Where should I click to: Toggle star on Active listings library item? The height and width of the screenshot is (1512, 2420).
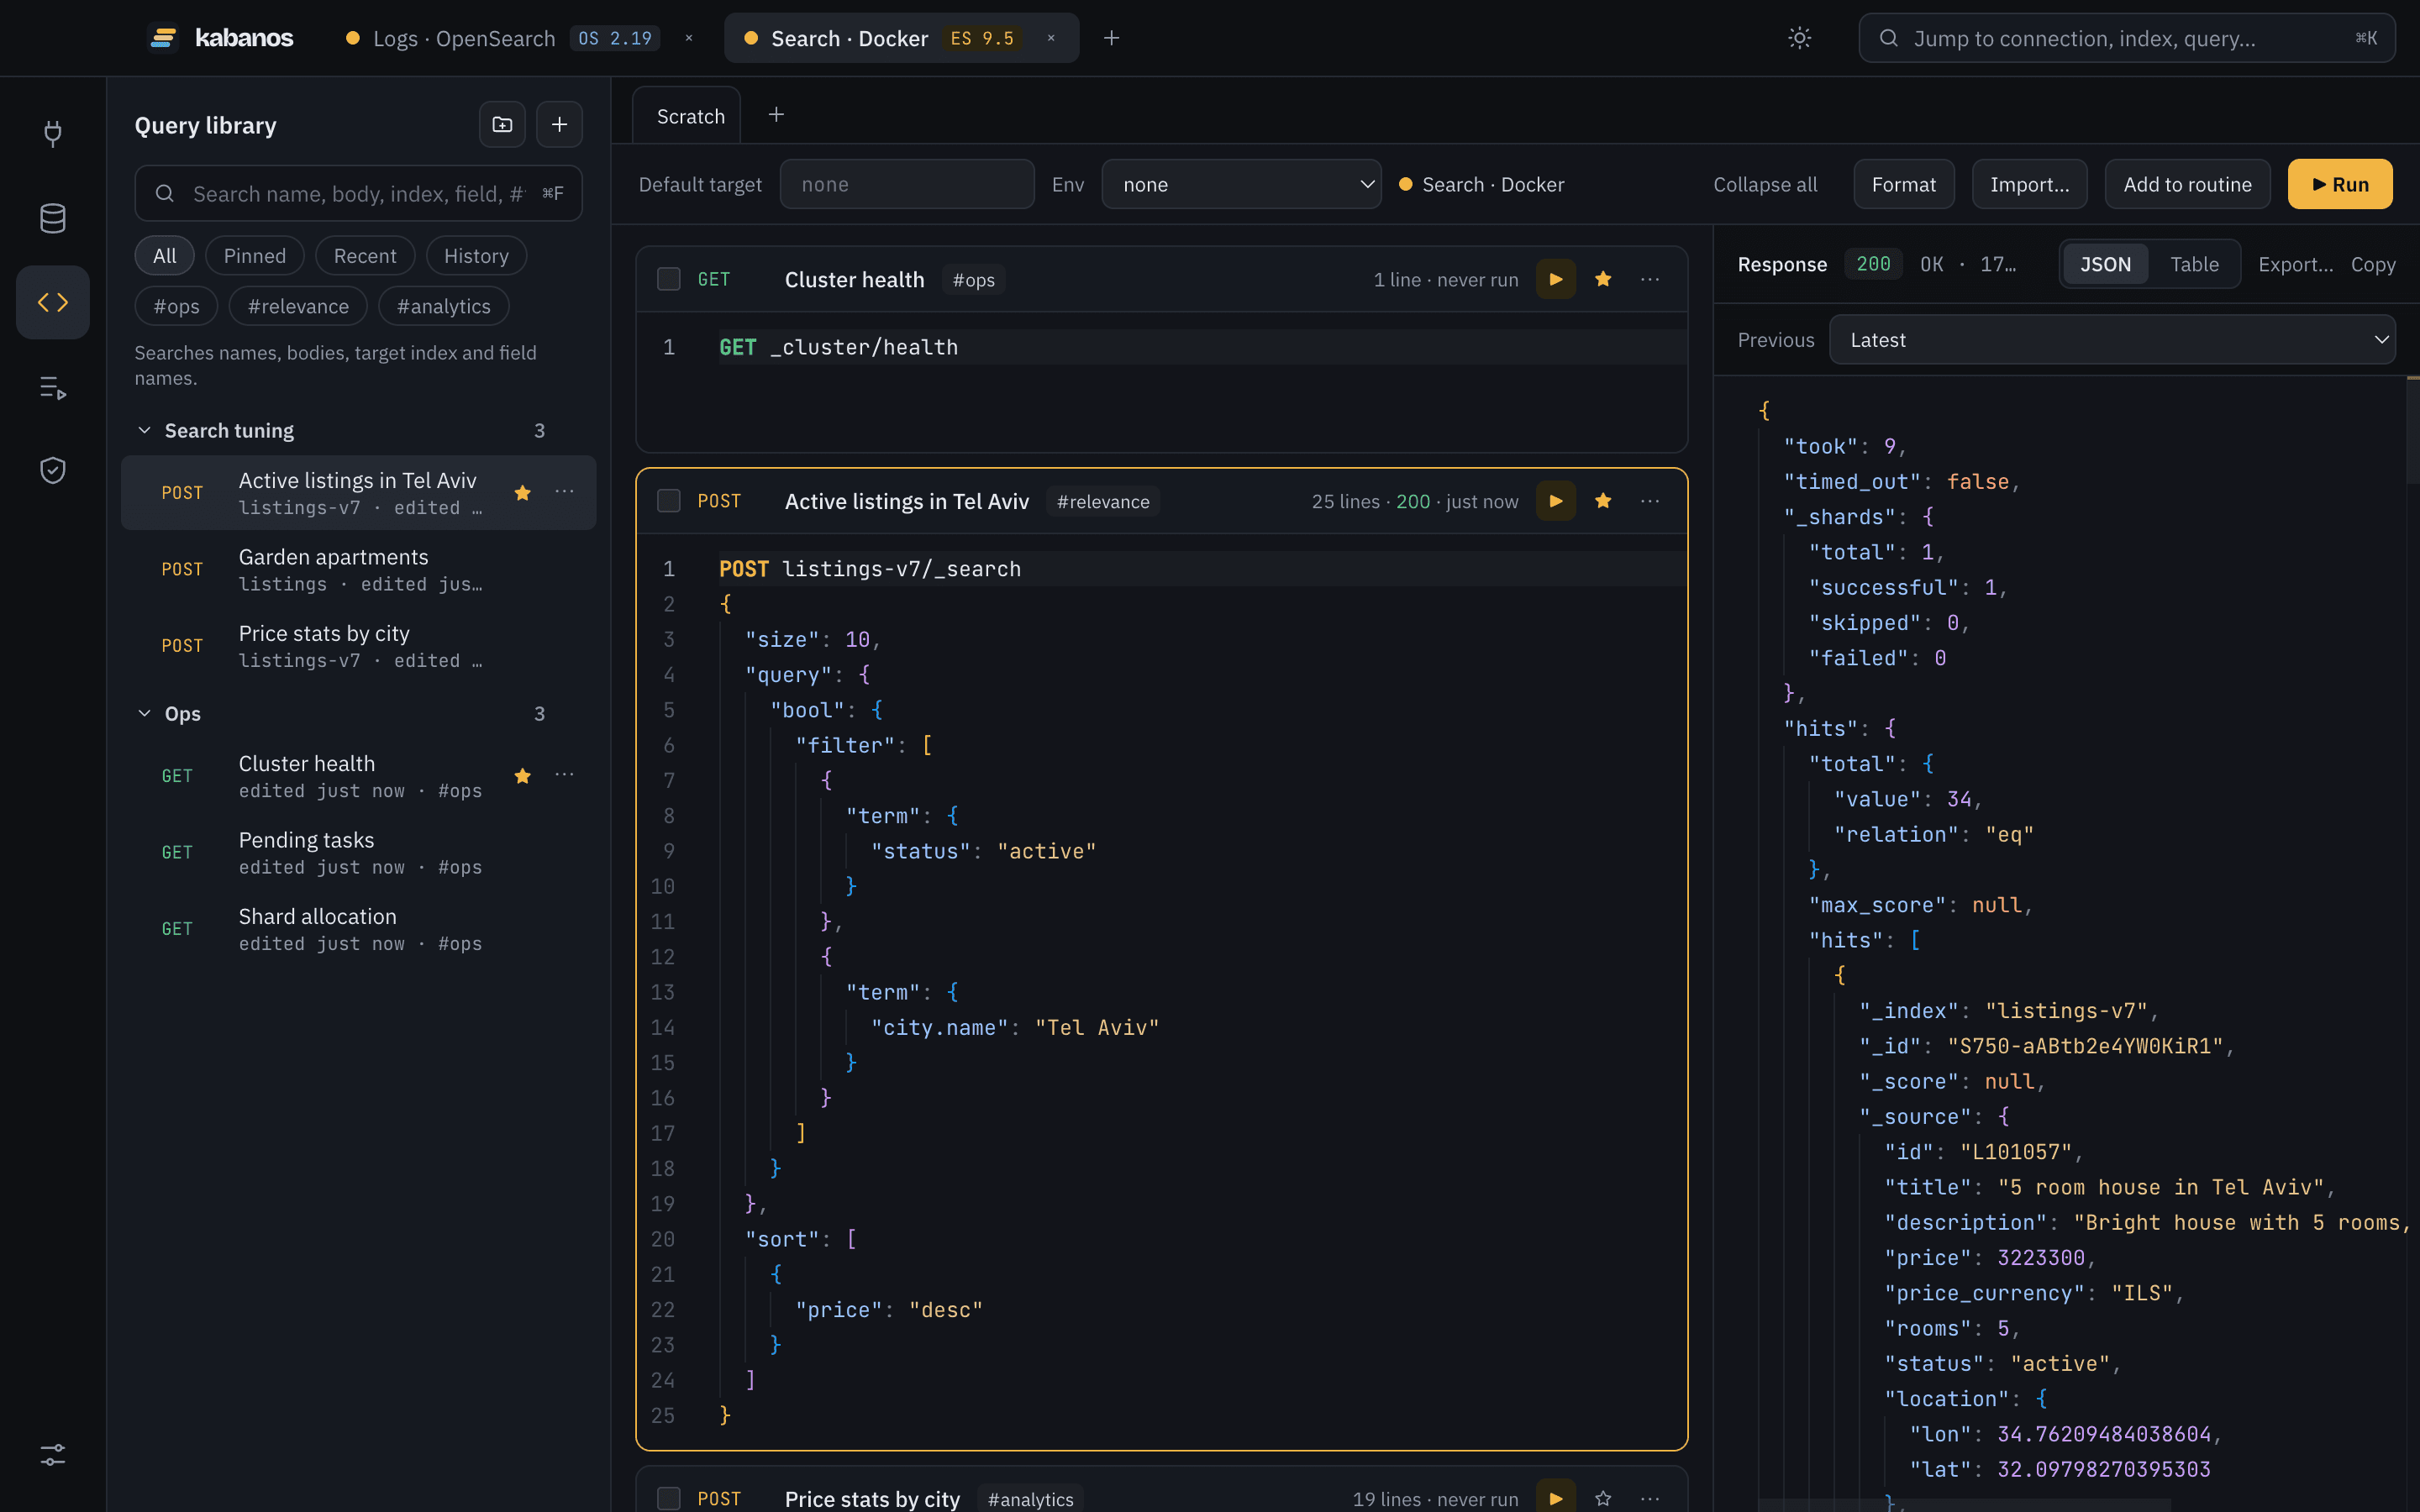point(522,493)
